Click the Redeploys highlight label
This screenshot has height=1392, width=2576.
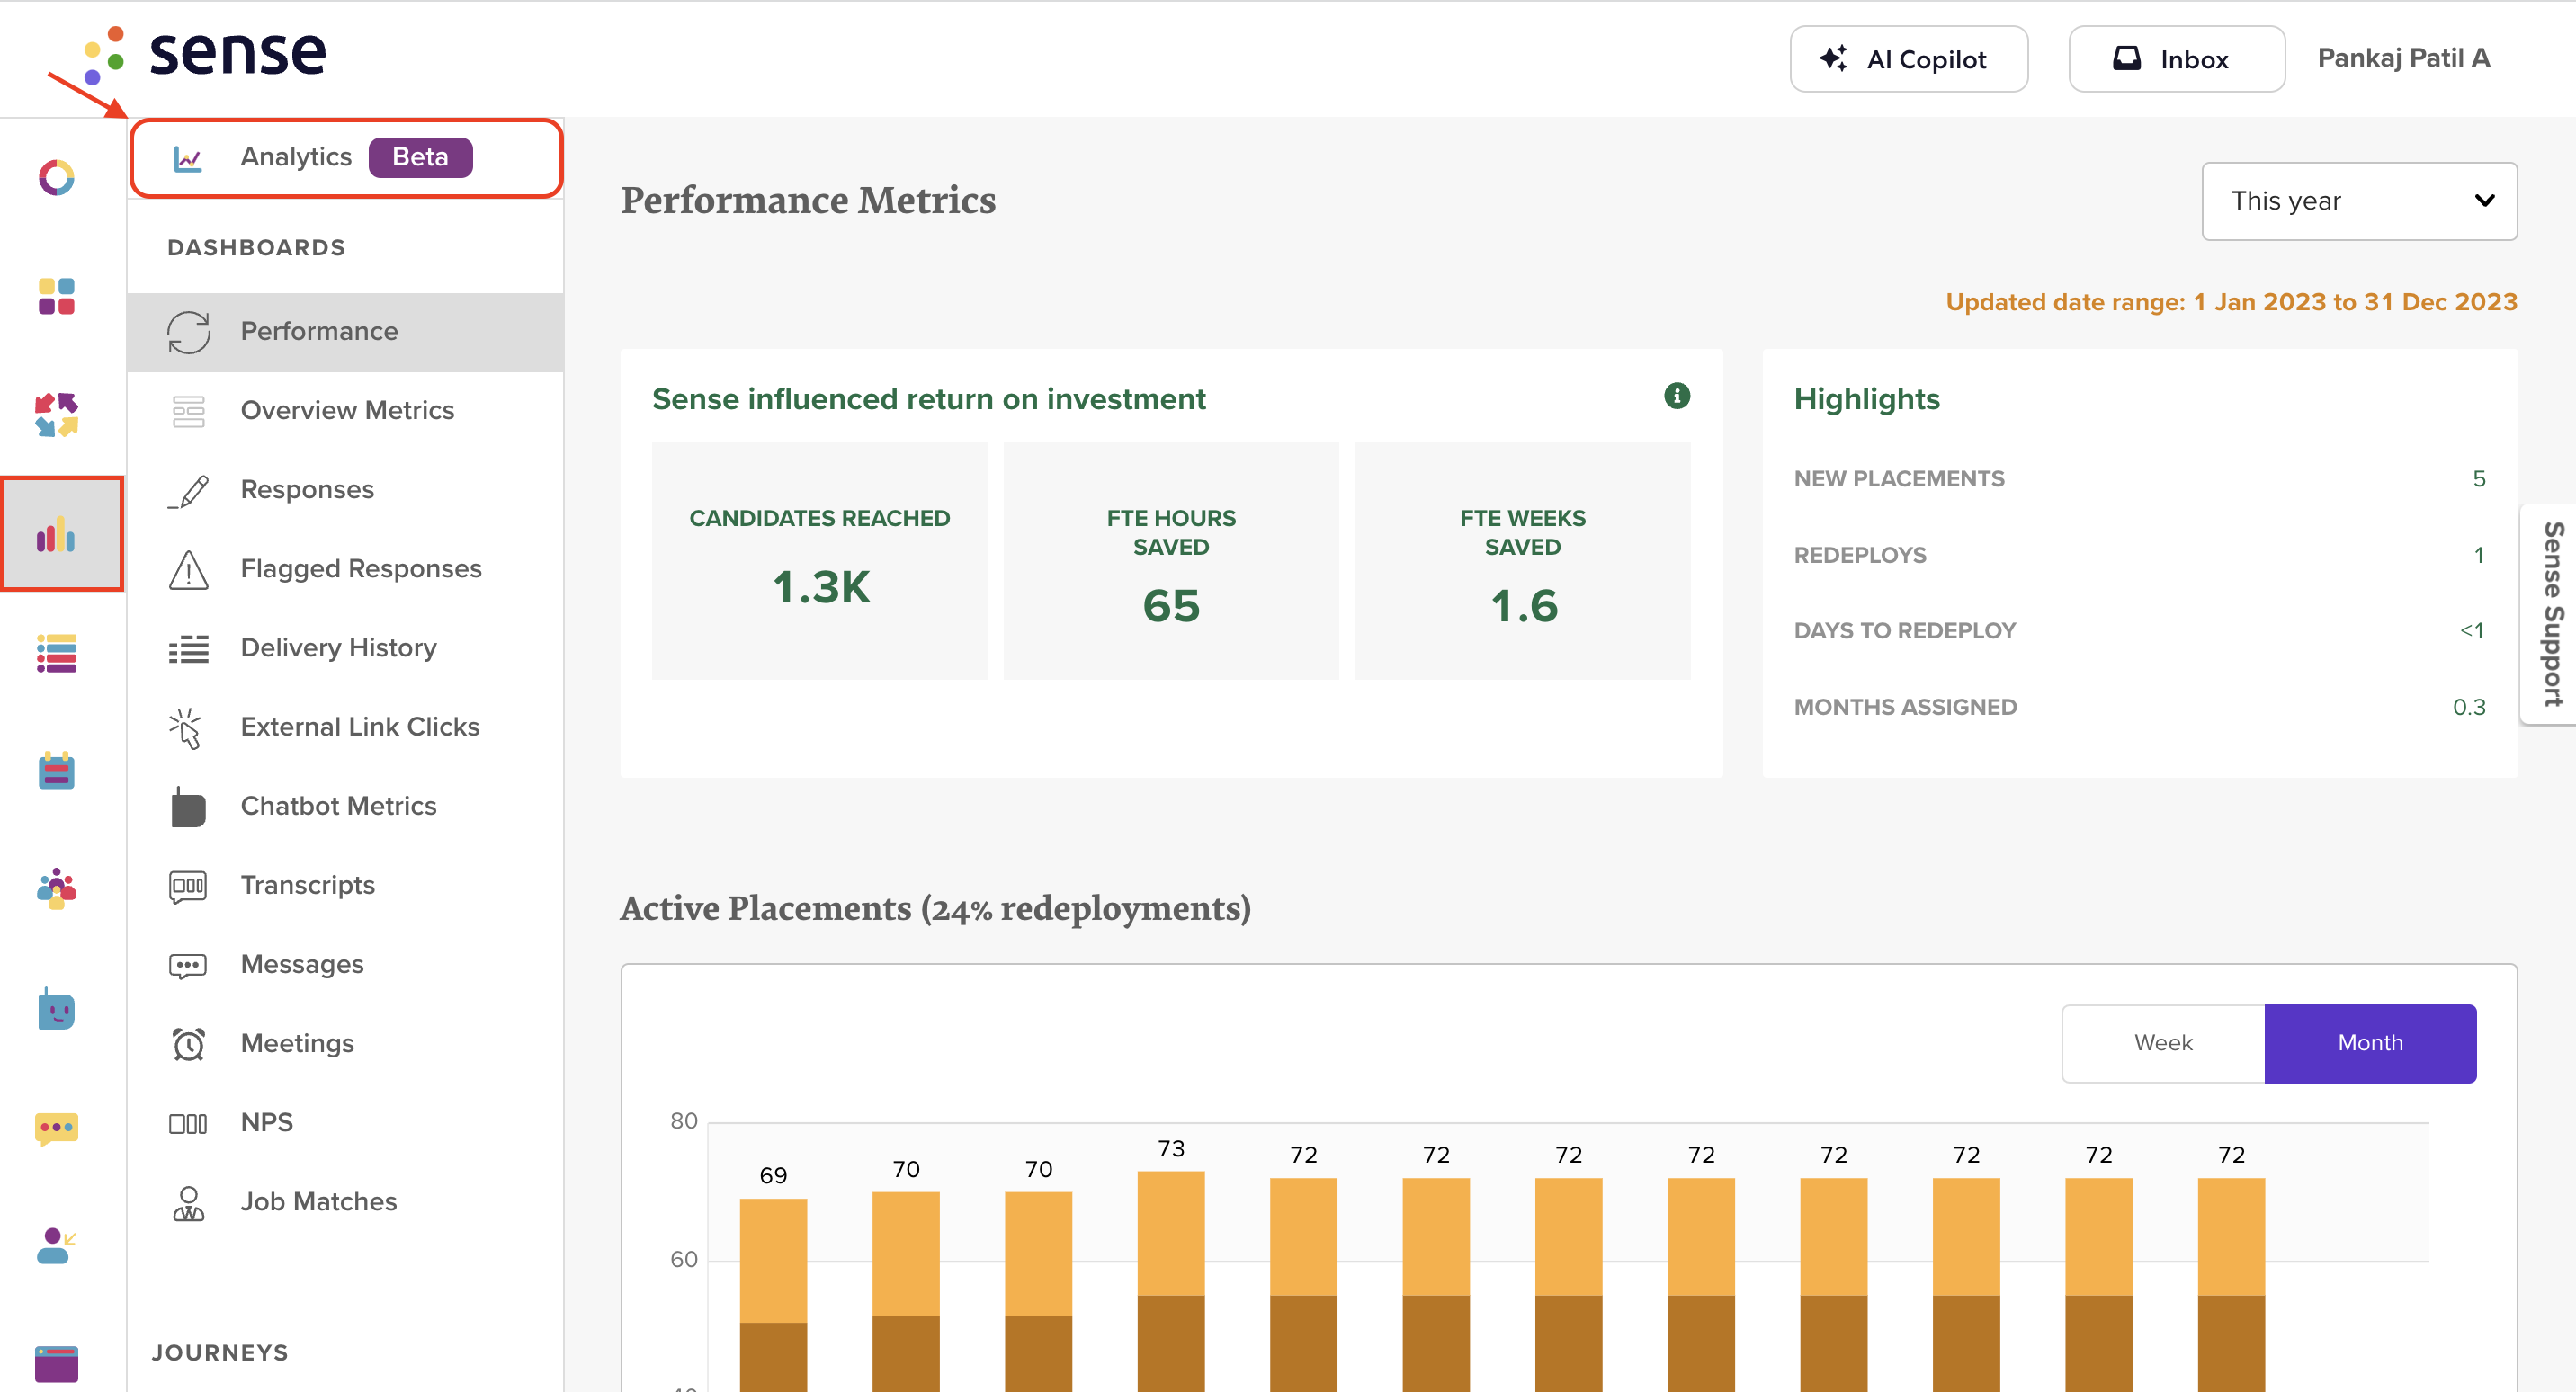pos(1860,555)
